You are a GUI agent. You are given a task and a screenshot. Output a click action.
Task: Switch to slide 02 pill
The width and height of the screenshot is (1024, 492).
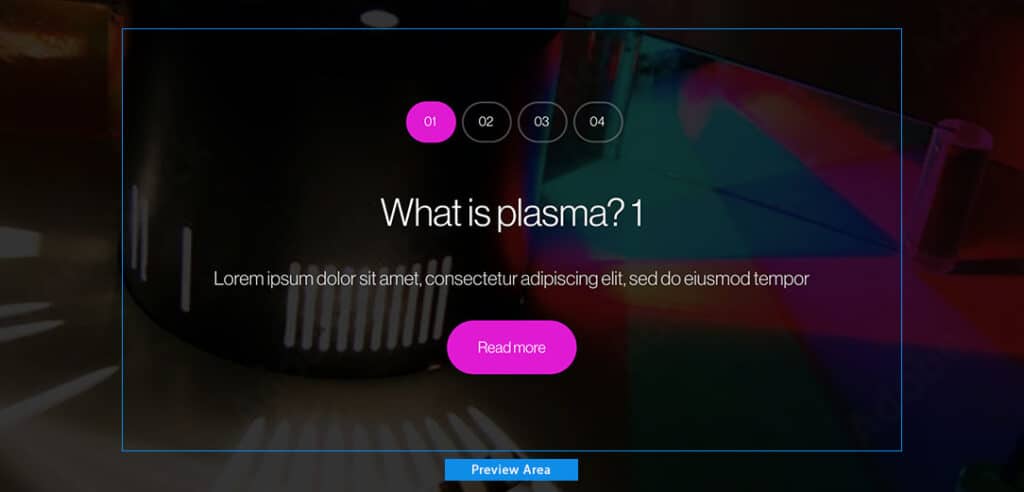(x=486, y=122)
